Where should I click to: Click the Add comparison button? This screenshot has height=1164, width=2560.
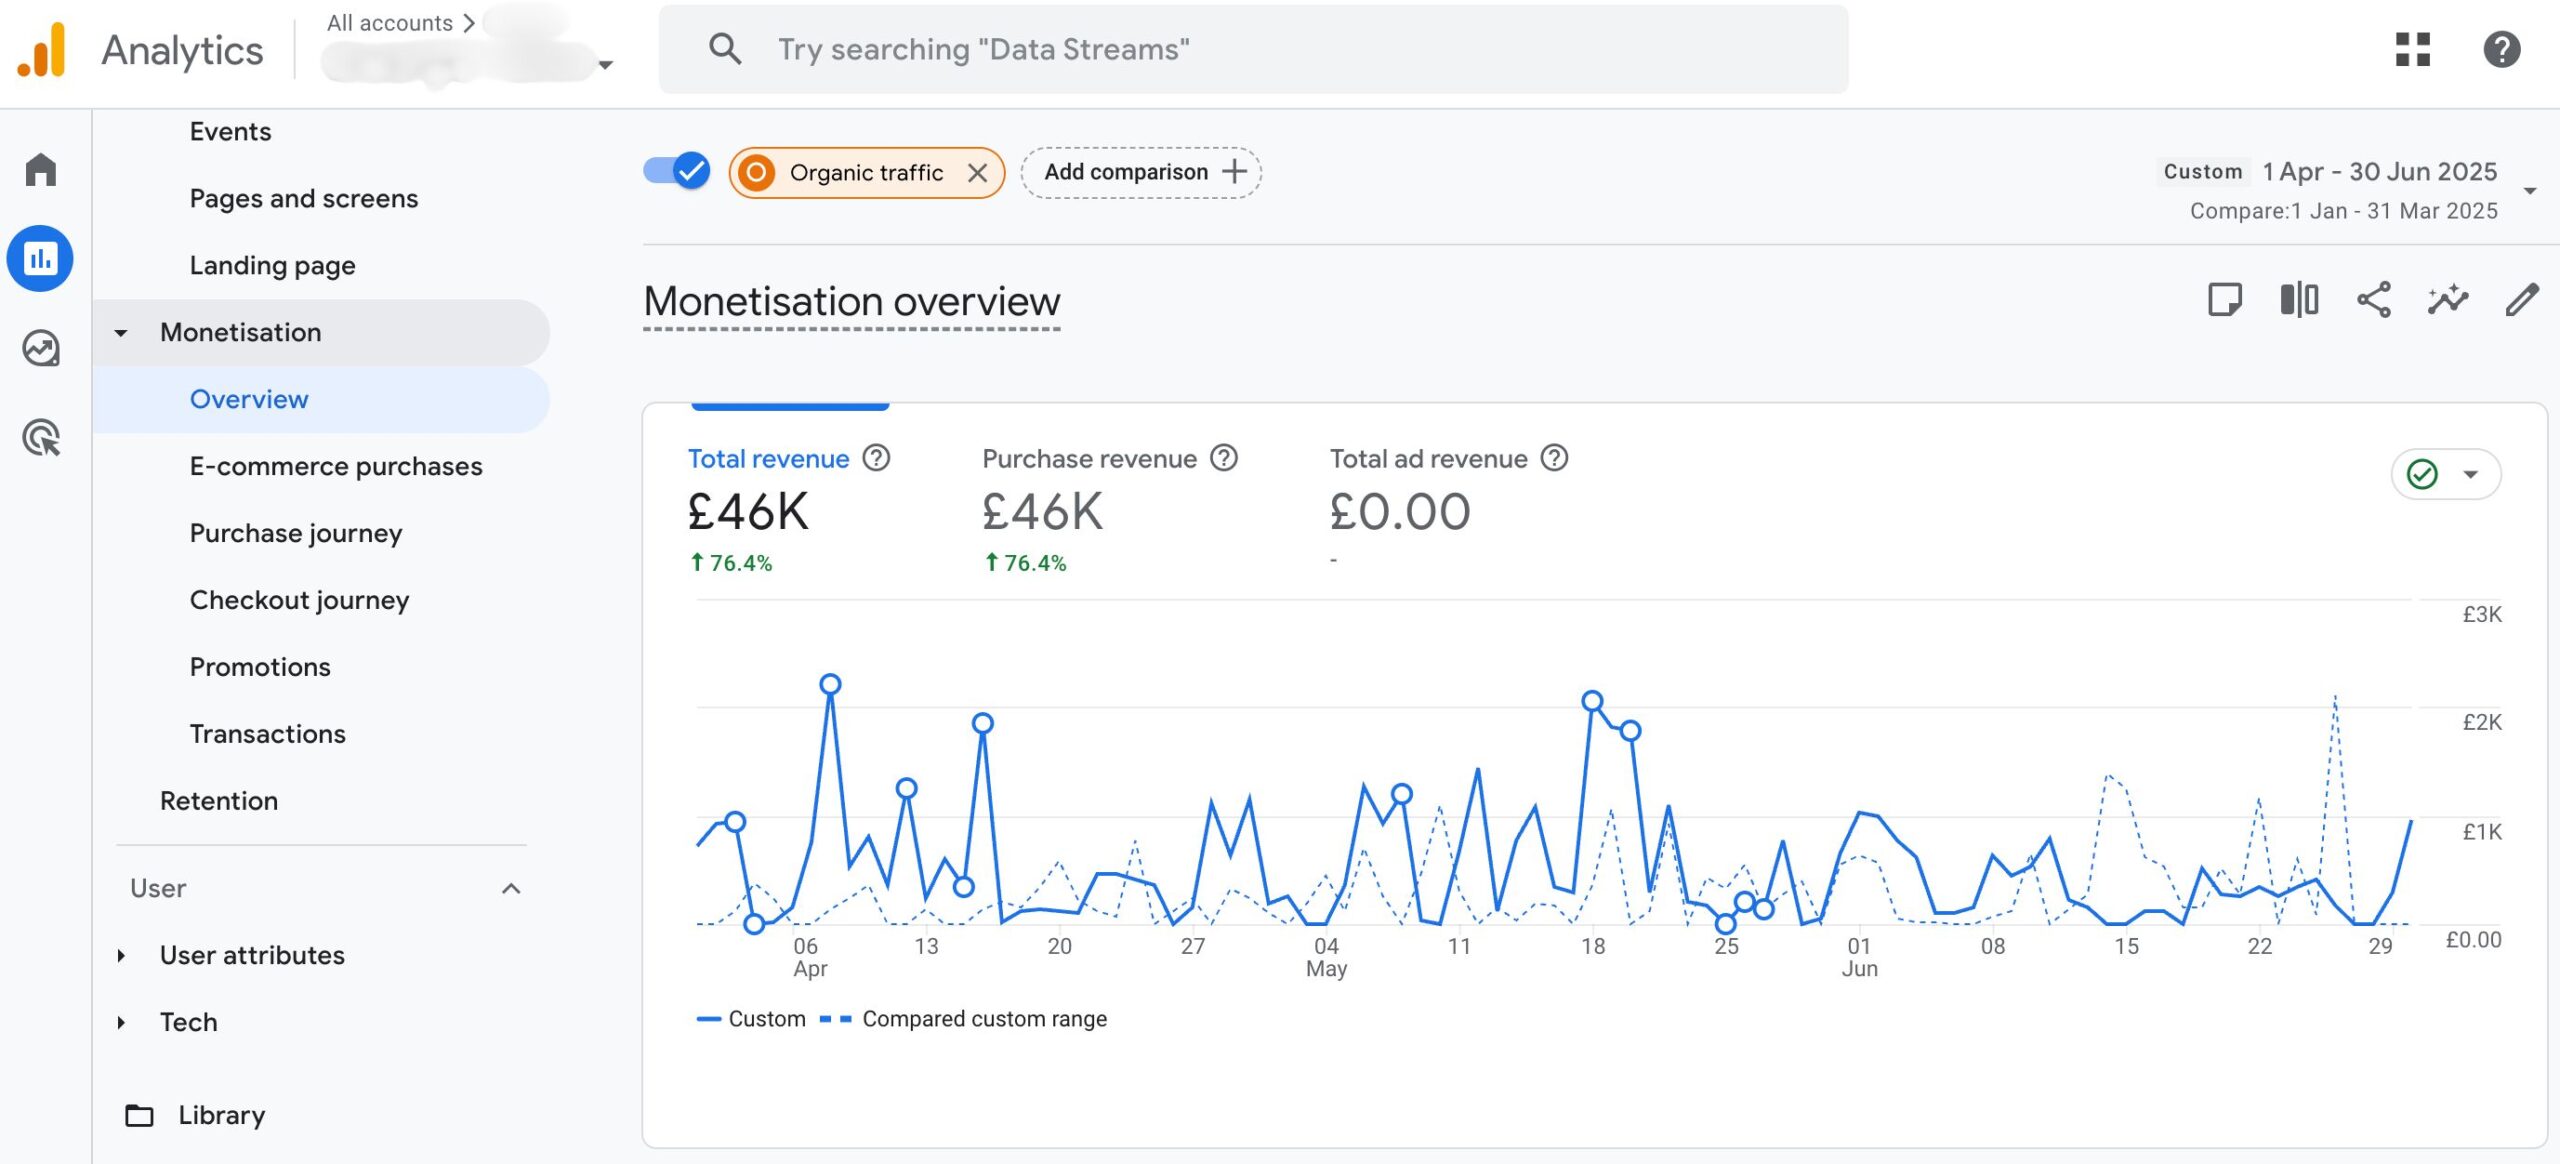(1141, 172)
